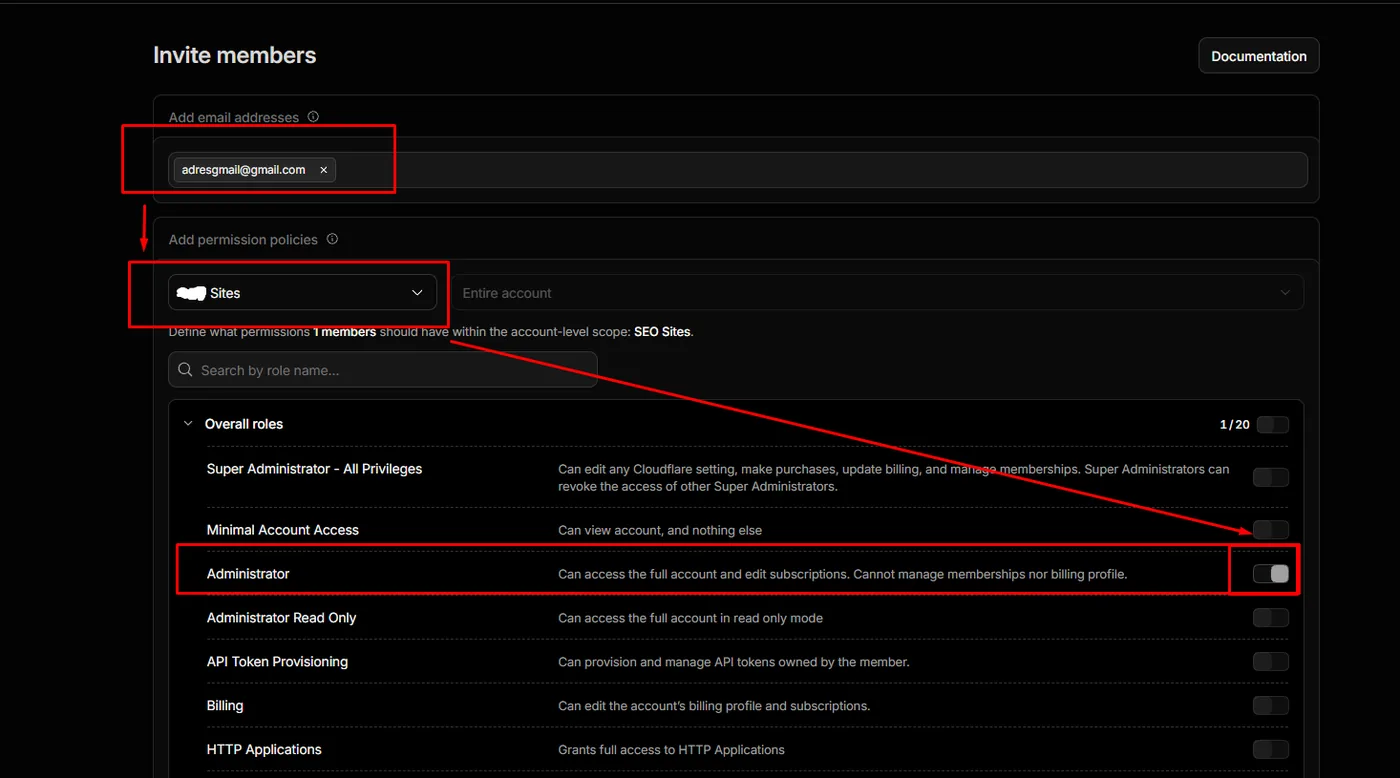The height and width of the screenshot is (778, 1400).
Task: Click the Invite members heading
Action: 234,56
